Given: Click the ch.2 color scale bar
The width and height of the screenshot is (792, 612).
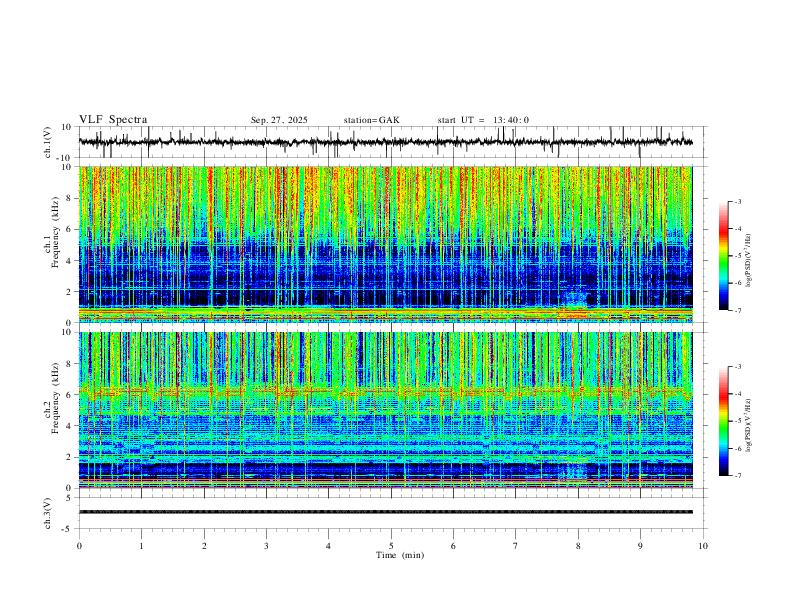Looking at the screenshot, I should pyautogui.click(x=723, y=421).
